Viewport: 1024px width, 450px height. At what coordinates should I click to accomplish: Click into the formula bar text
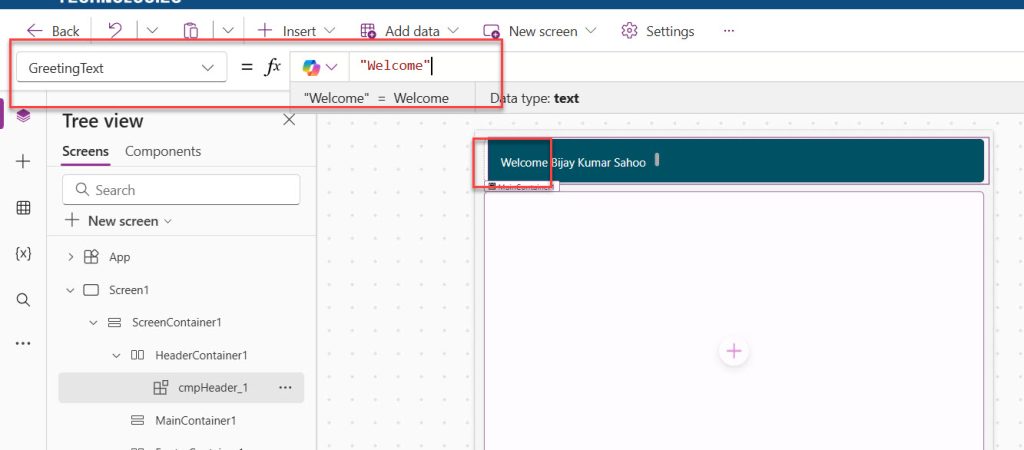point(396,66)
